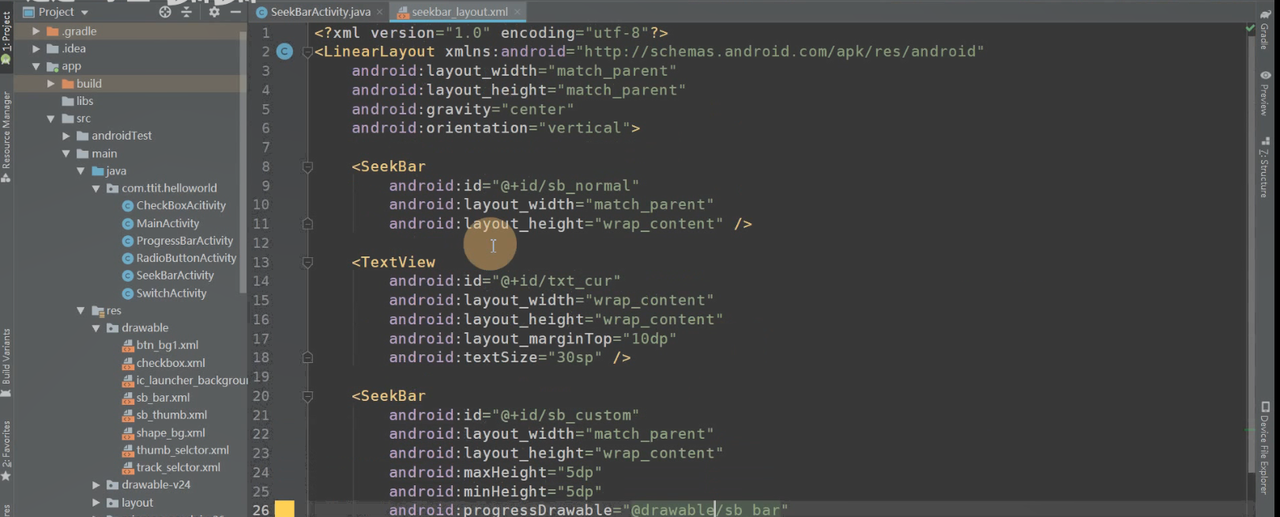Click the green inspection checkmark indicator

pos(1250,29)
